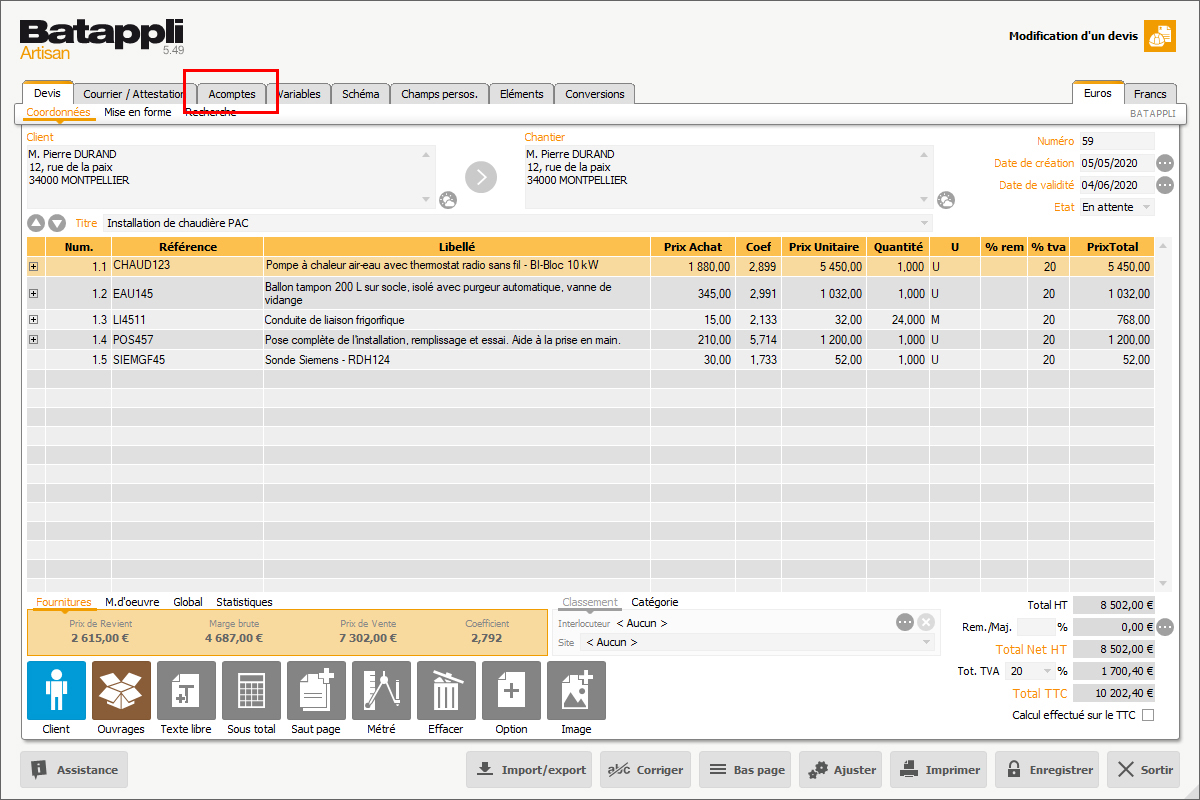This screenshot has width=1200, height=800.
Task: Add an Option line
Action: tap(511, 690)
